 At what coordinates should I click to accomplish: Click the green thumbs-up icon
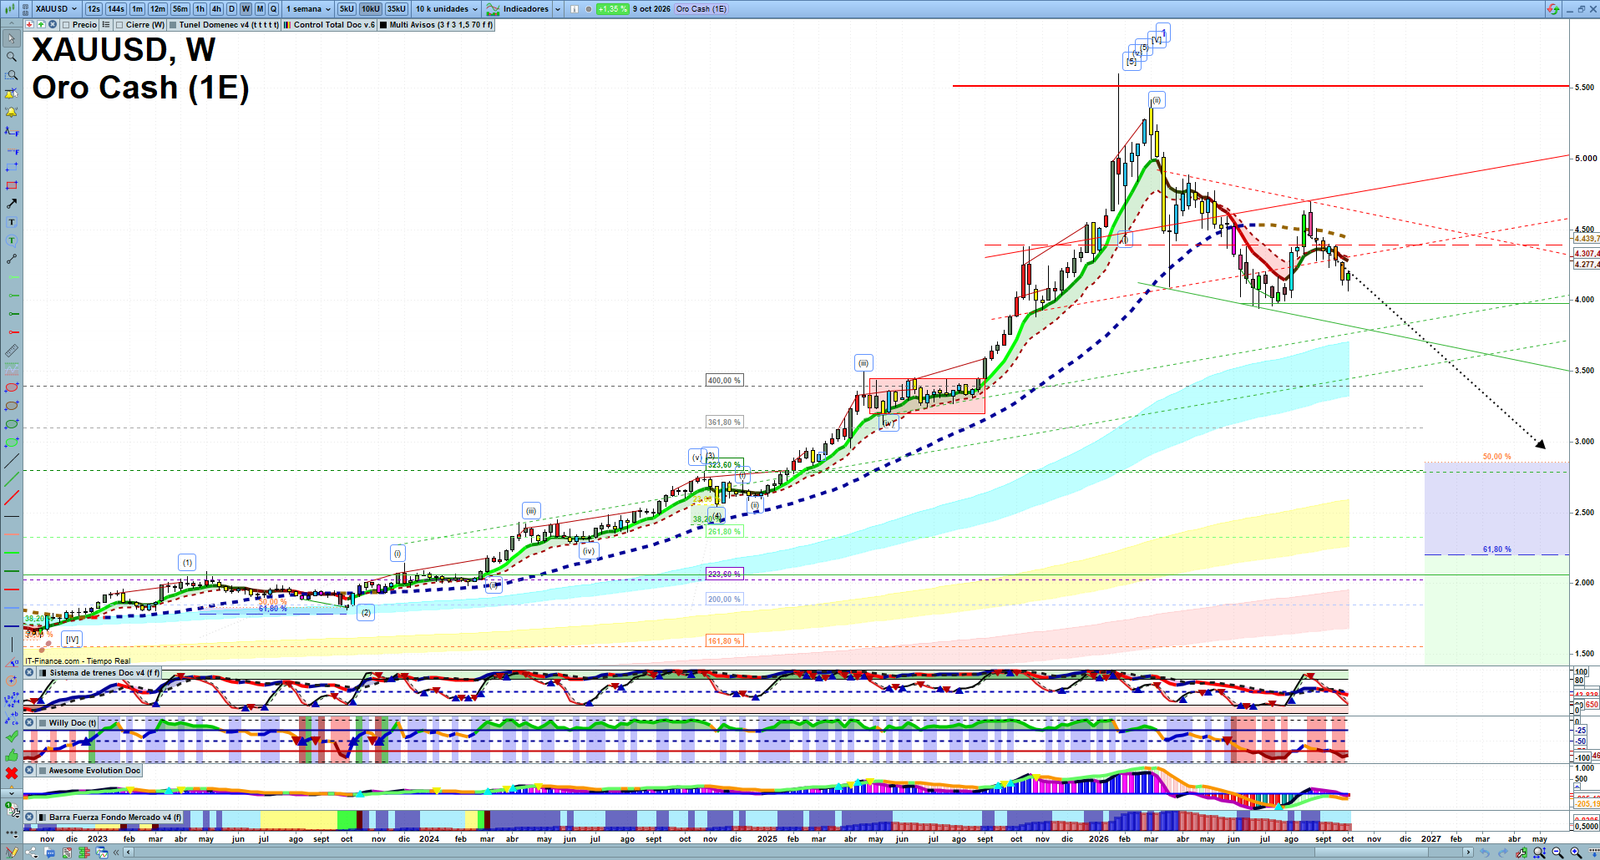coord(11,755)
